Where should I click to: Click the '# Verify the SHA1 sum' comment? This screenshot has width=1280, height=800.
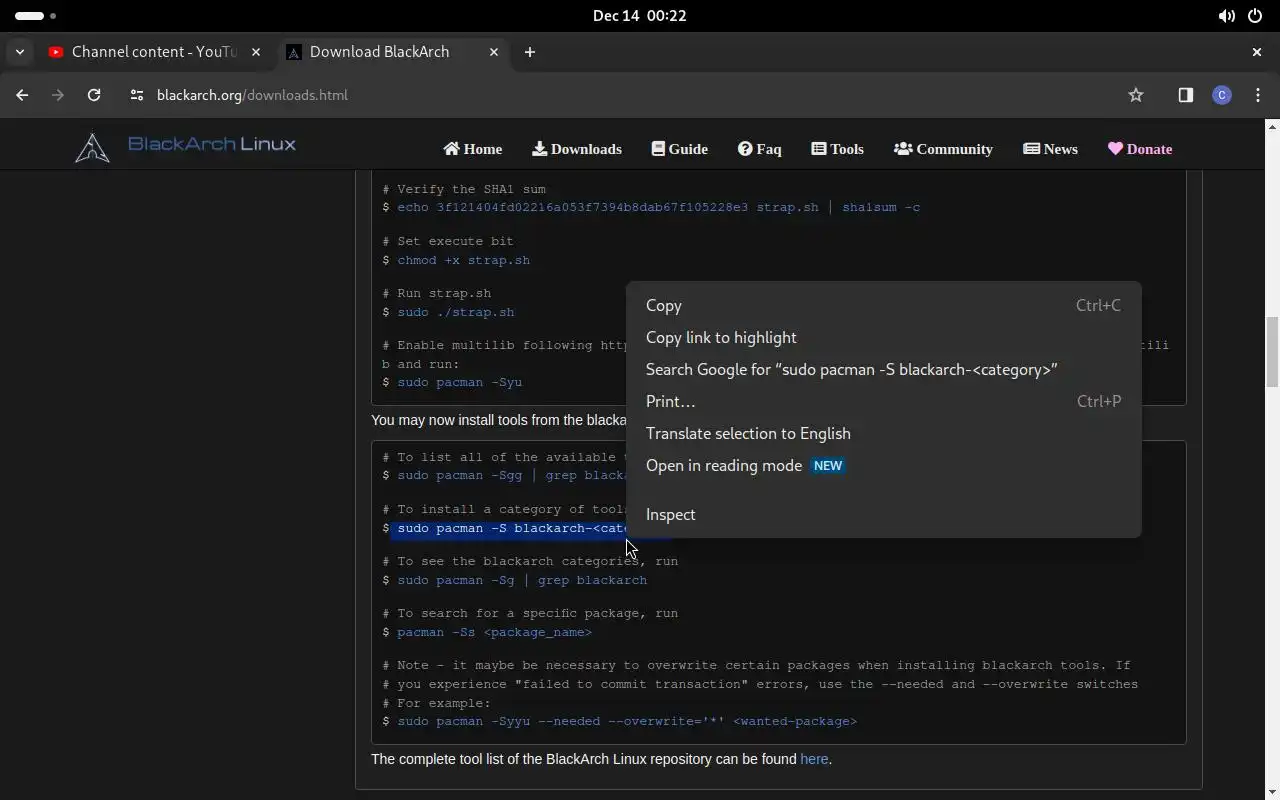[x=464, y=189]
